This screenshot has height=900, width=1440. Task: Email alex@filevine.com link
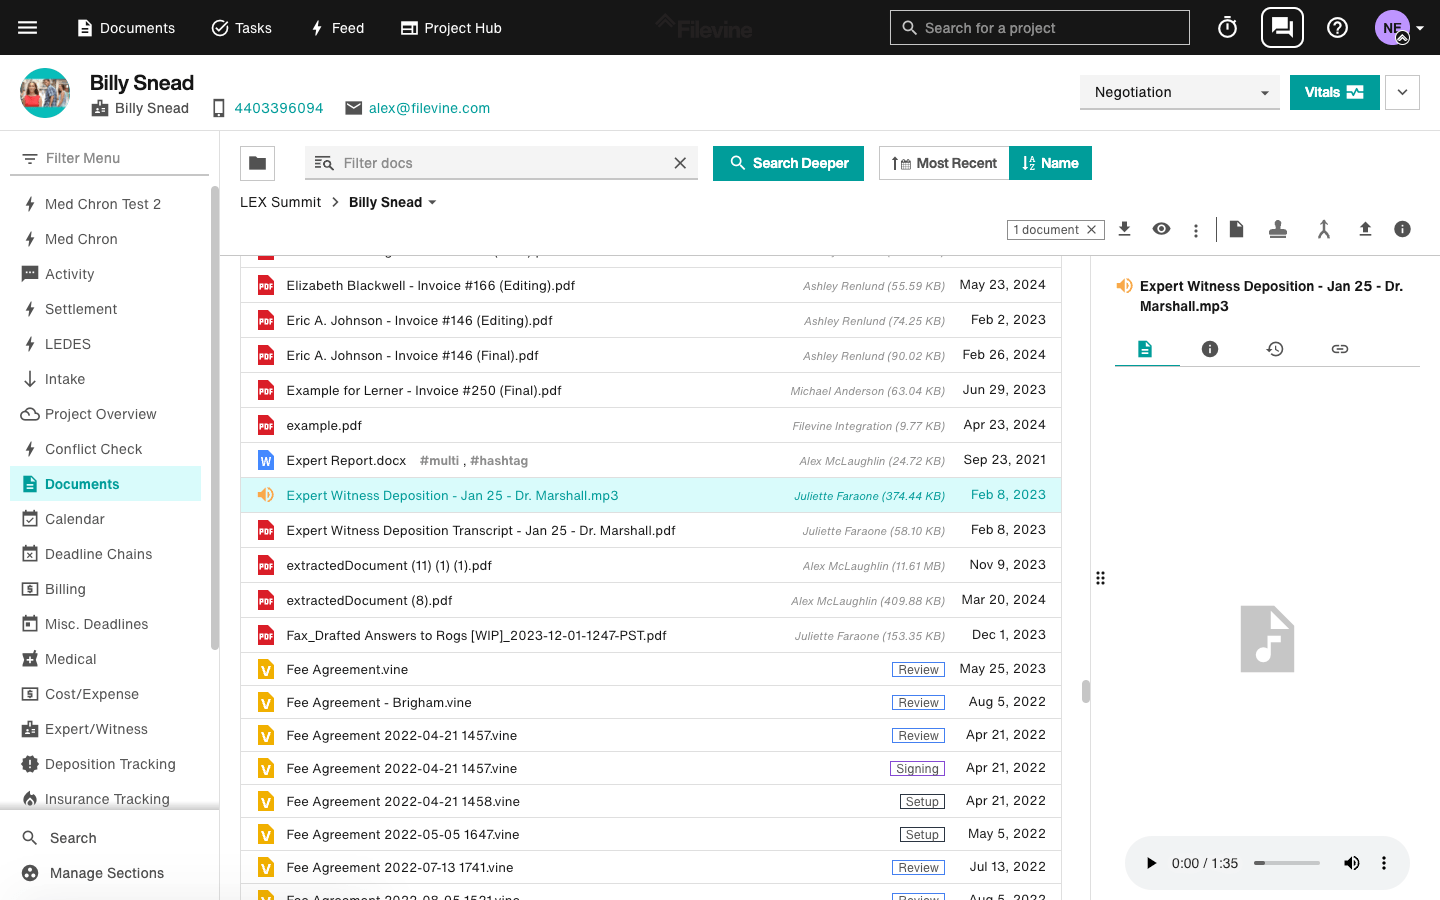pyautogui.click(x=429, y=108)
